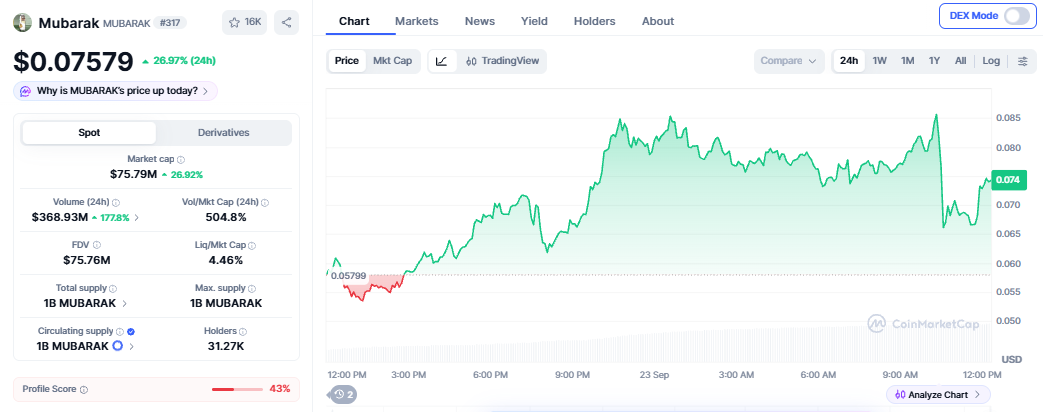The height and width of the screenshot is (412, 1043).
Task: Add Mubarak to watchlist with star button
Action: point(245,23)
